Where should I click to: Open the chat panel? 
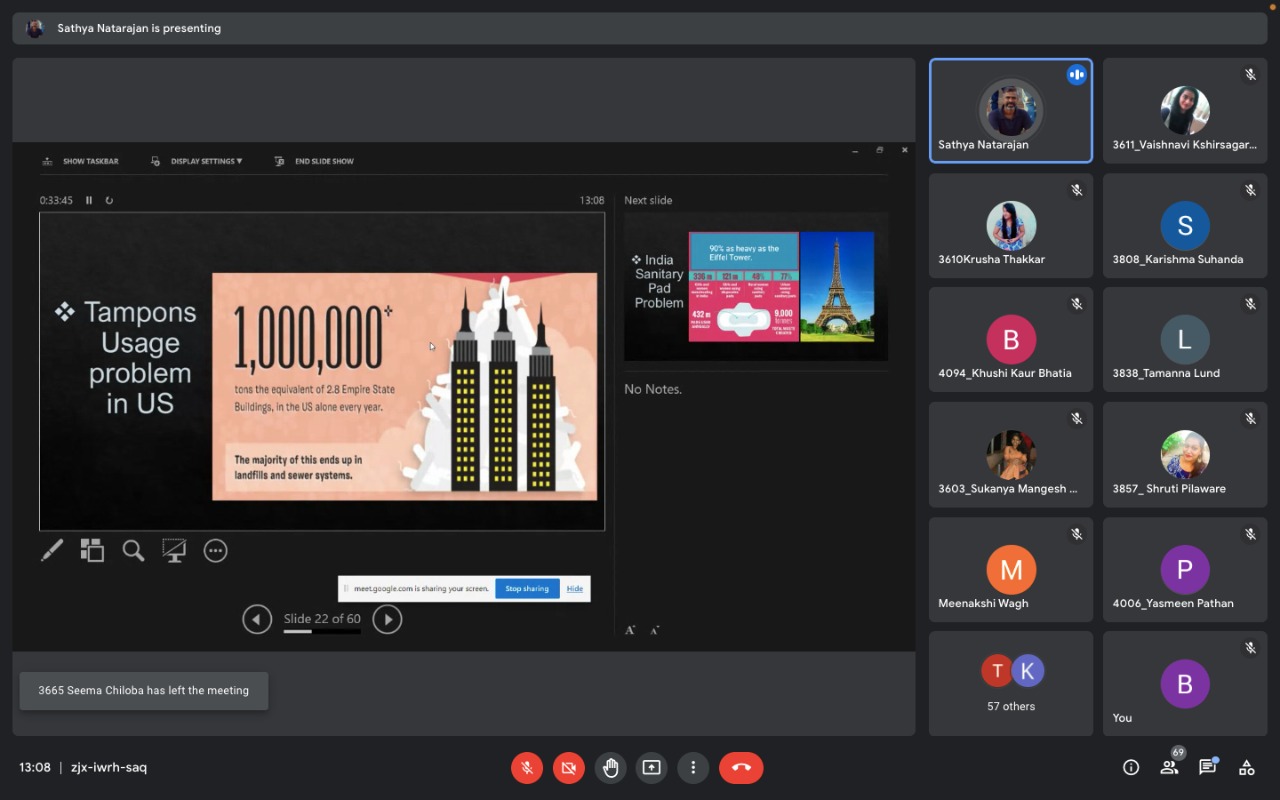point(1207,768)
